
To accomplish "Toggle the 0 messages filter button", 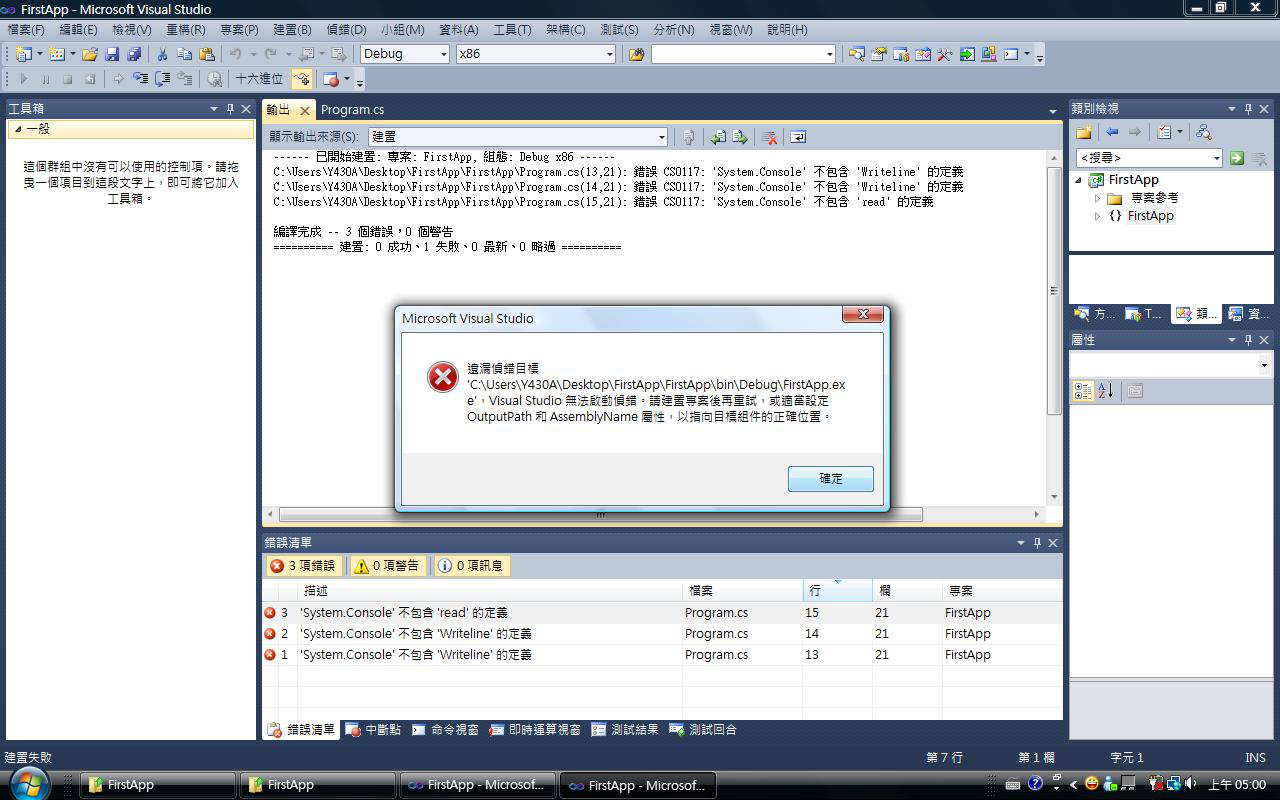I will (x=471, y=566).
